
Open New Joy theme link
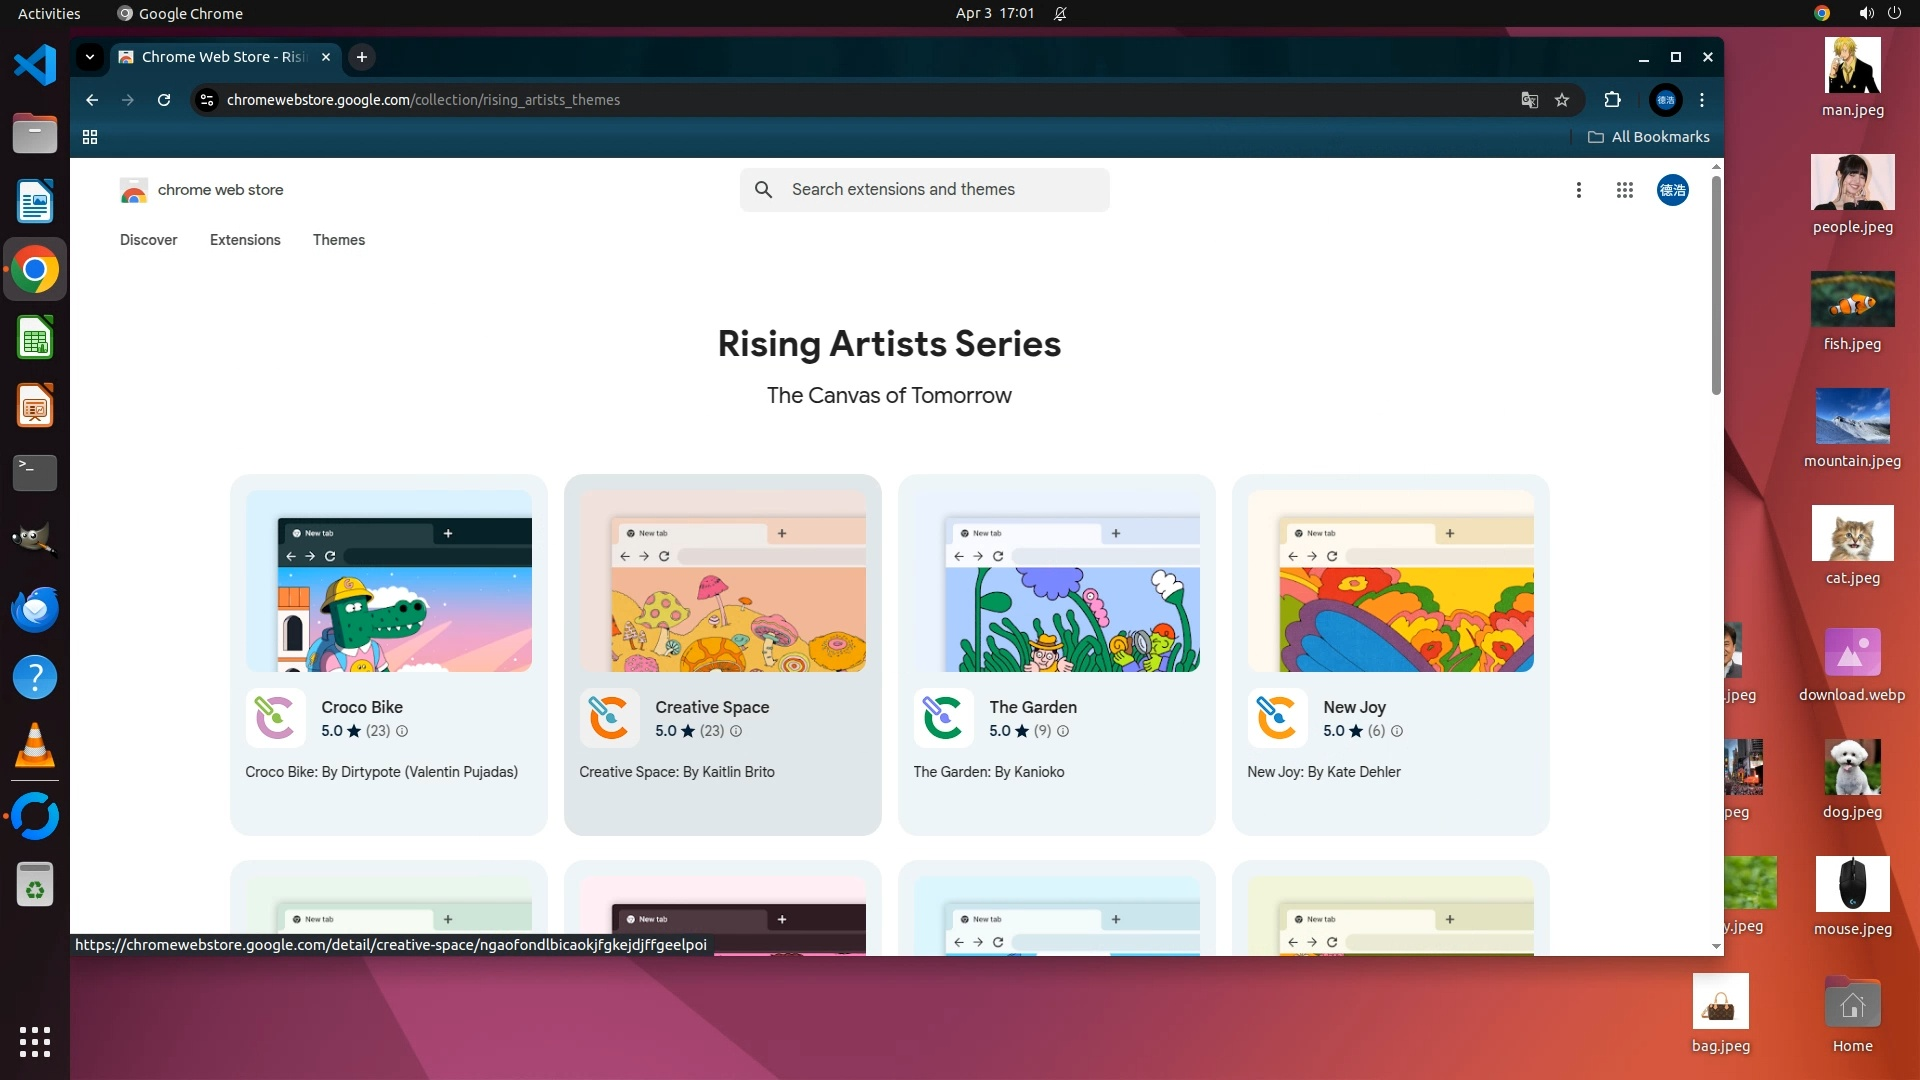point(1354,707)
